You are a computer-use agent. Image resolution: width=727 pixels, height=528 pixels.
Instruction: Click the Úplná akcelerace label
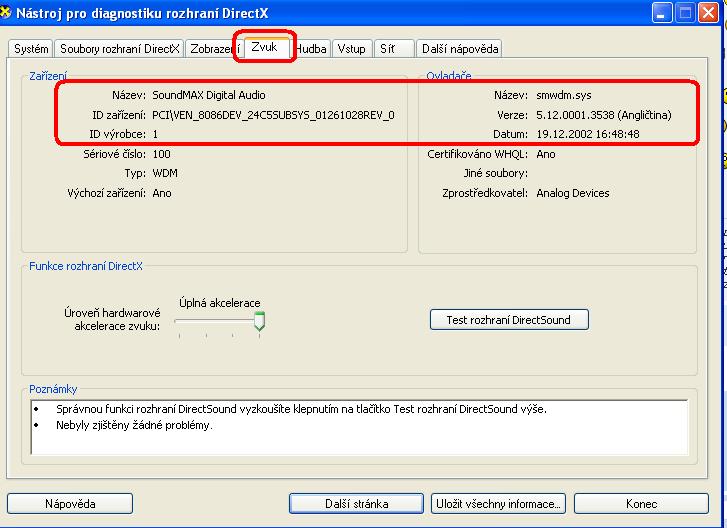pyautogui.click(x=219, y=303)
